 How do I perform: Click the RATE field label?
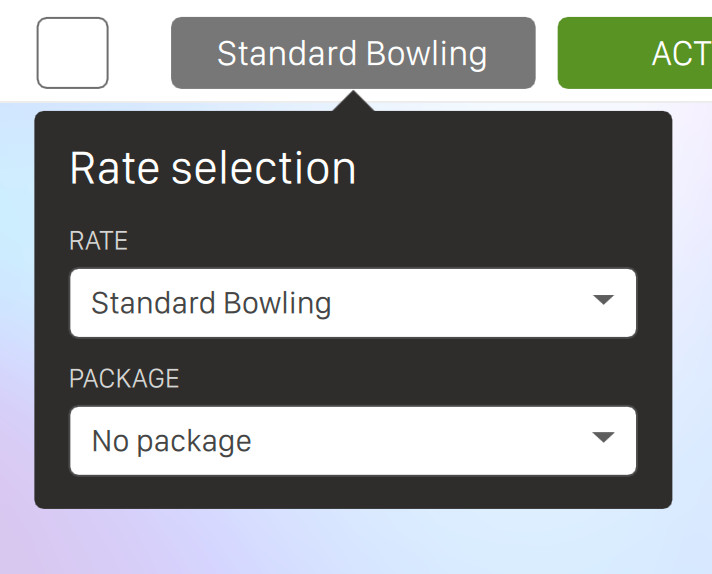coord(99,241)
